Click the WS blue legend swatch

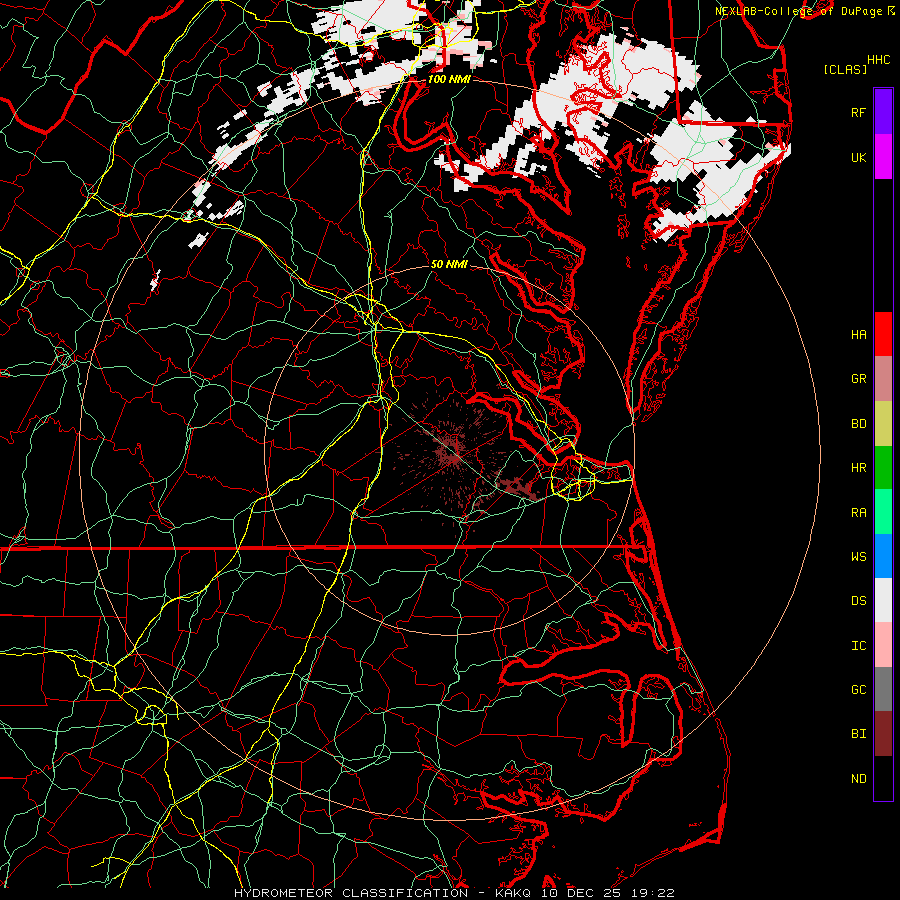[x=883, y=556]
